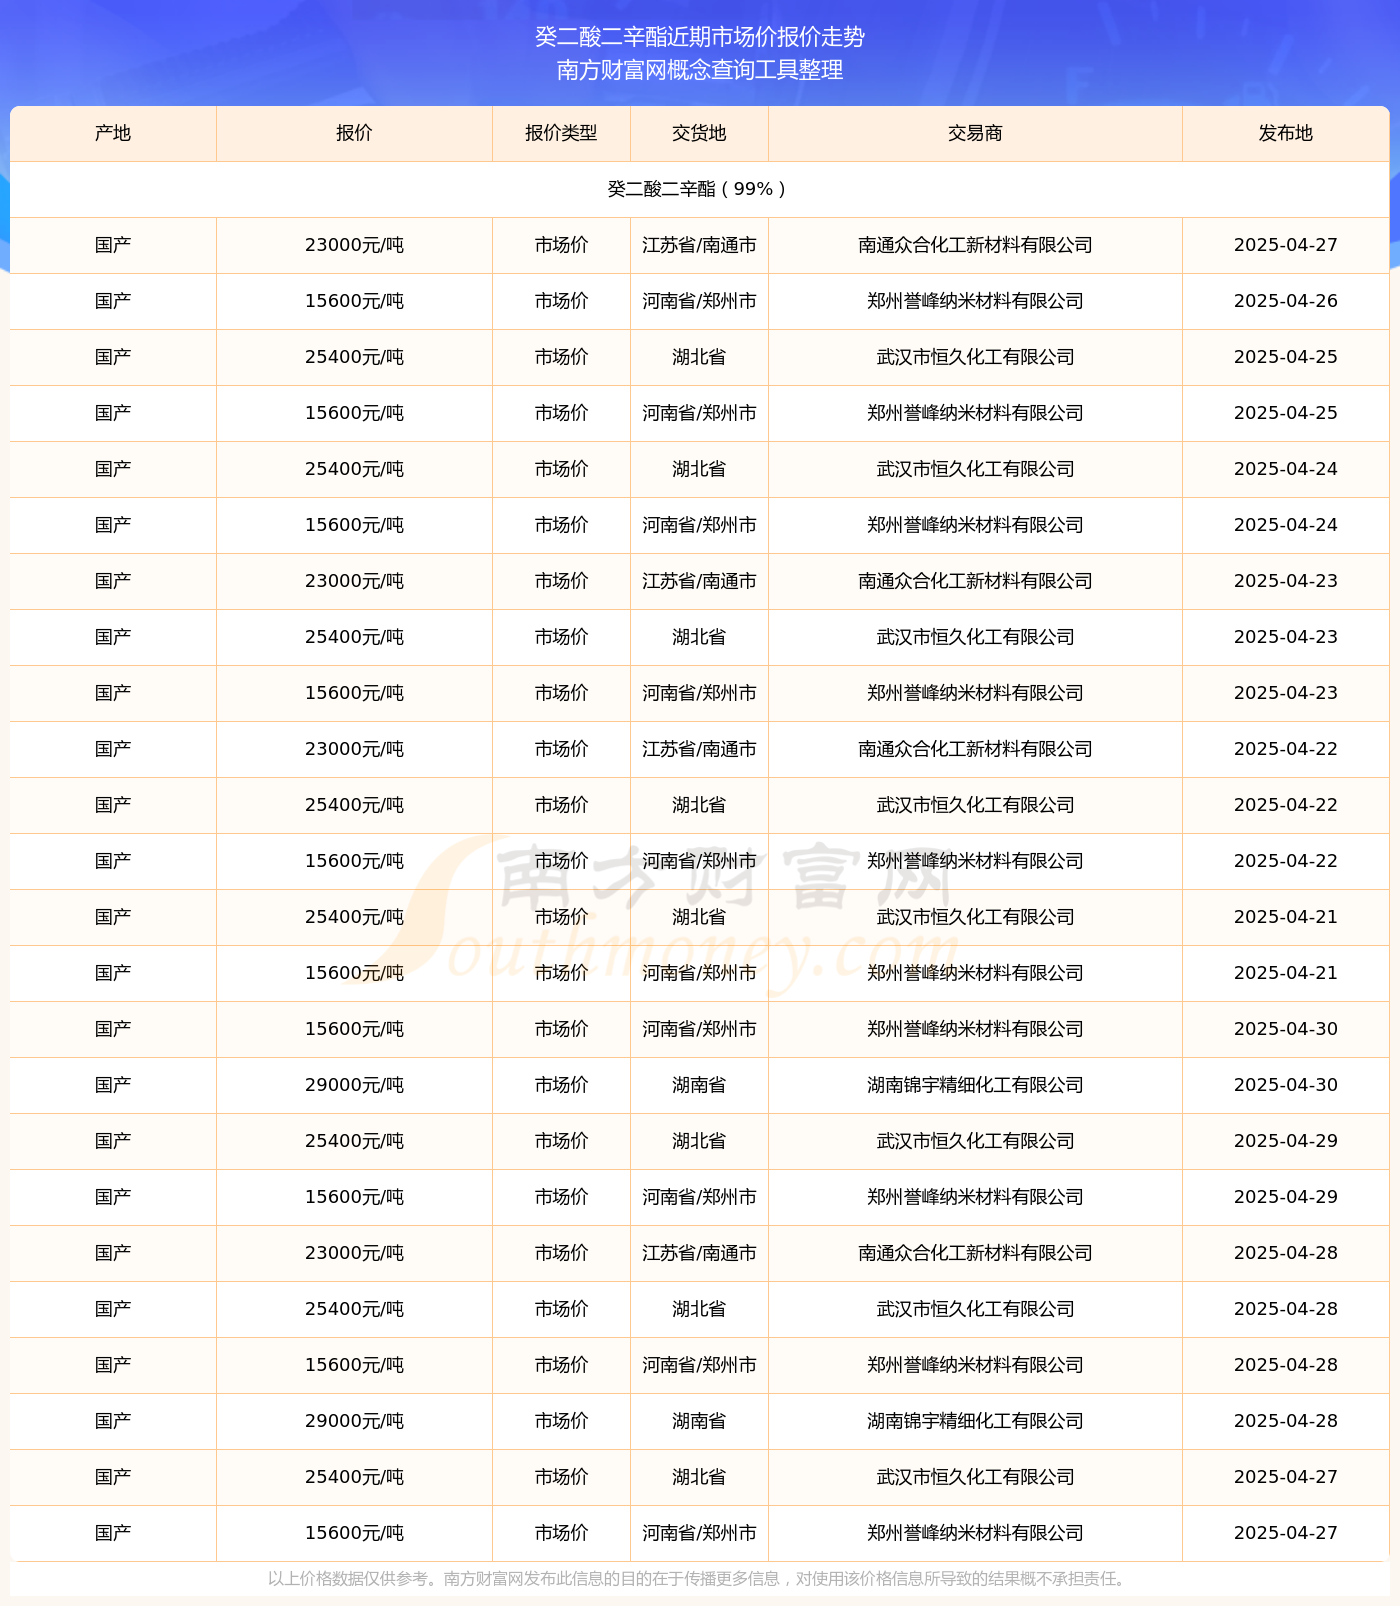
Task: Click 郑州誉峰纳米材料有限公司 in the 2025-04-28 row
Action: click(975, 1365)
